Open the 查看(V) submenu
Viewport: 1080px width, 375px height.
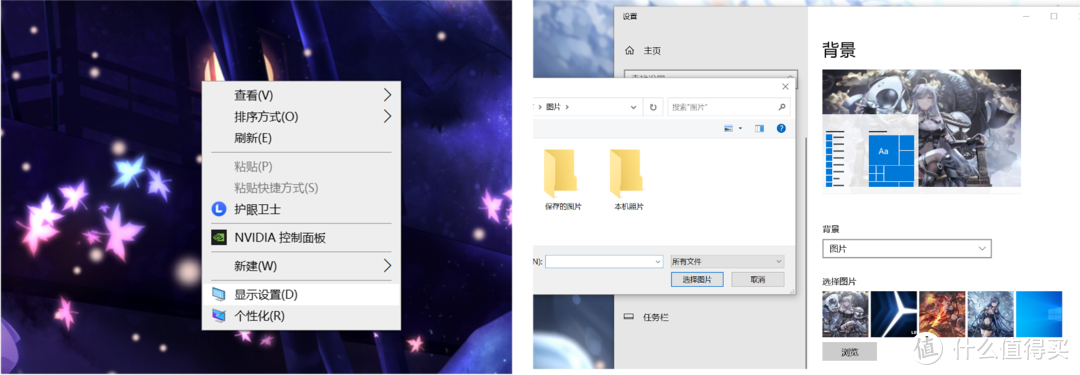(301, 94)
